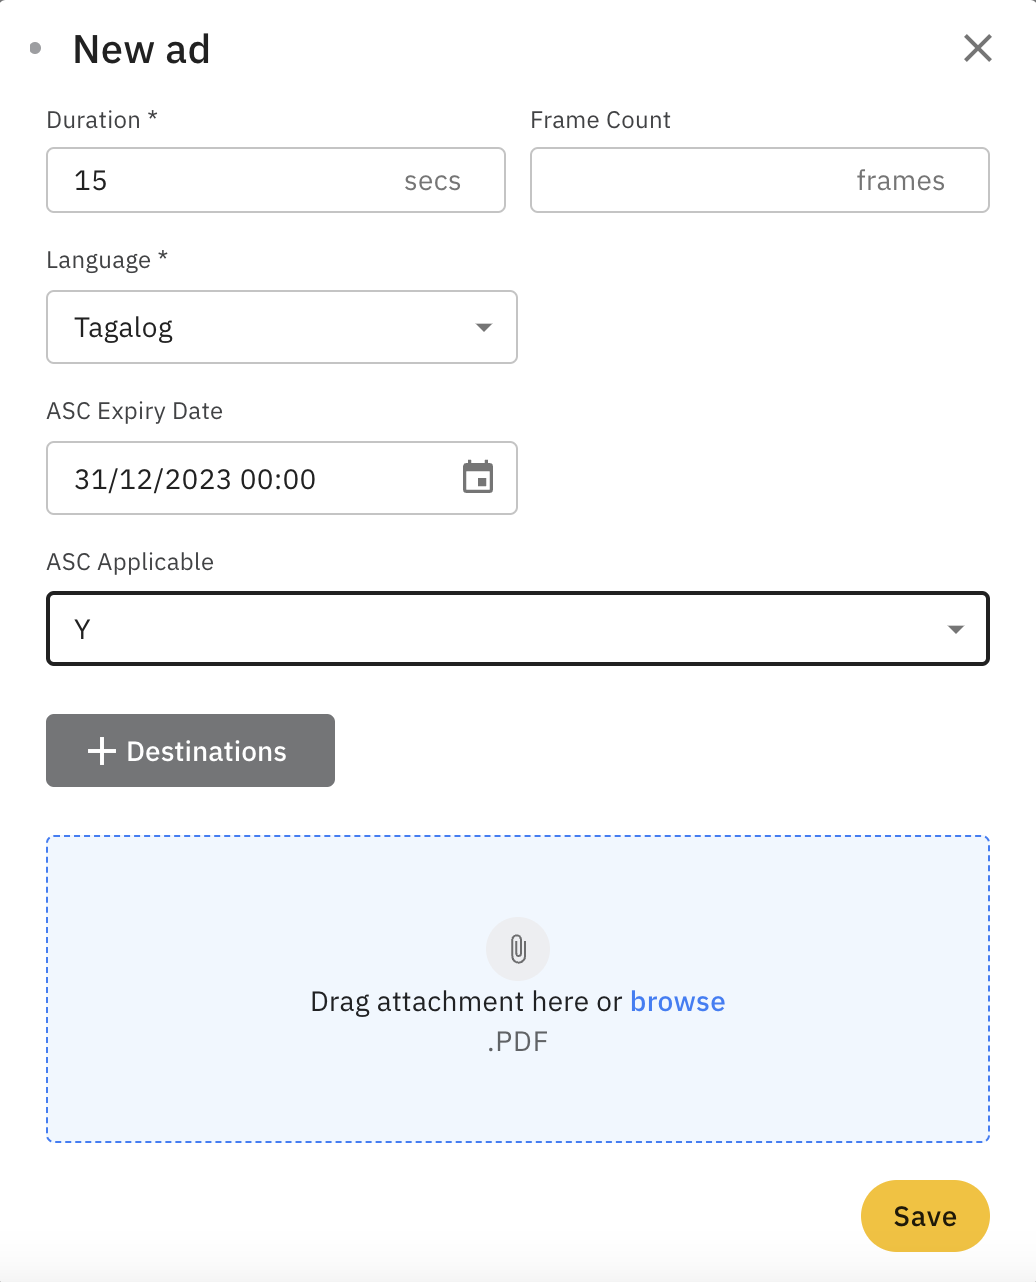Click the frames placeholder in Frame Count

899,180
